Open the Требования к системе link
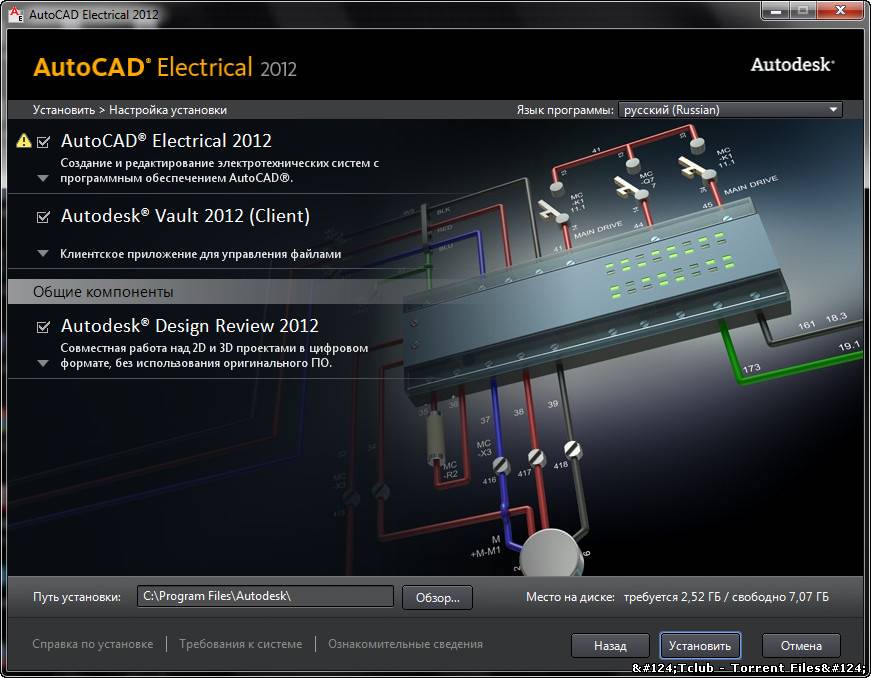The image size is (871, 678). coord(240,644)
